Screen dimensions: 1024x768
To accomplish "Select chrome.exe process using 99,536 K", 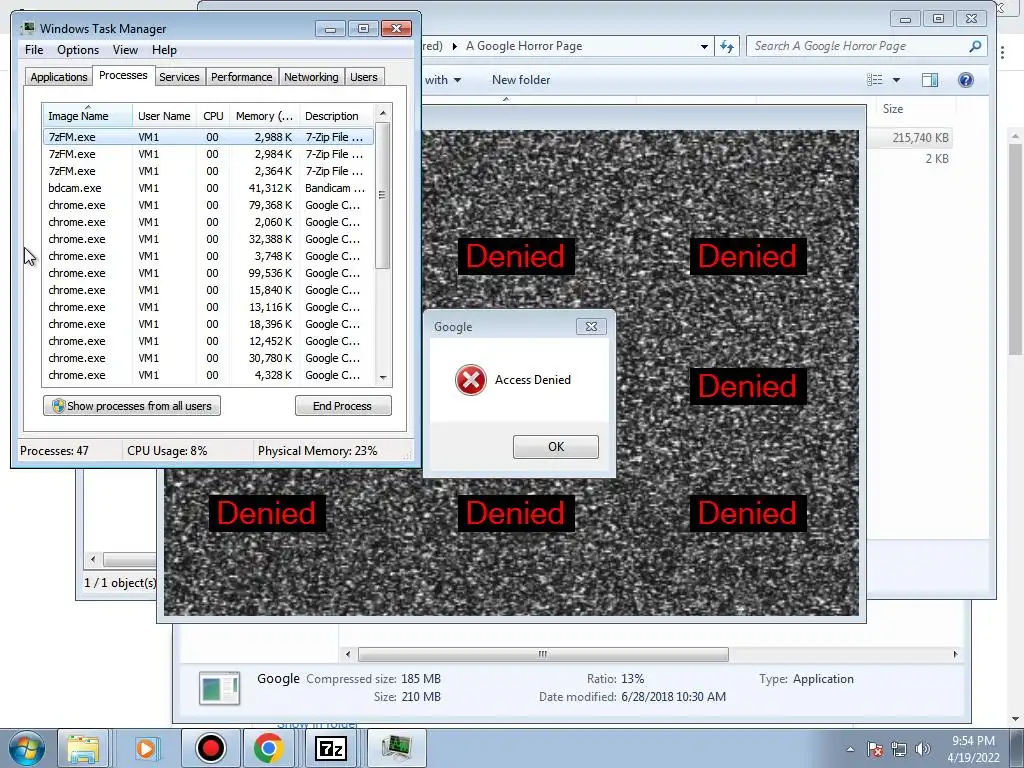I will pyautogui.click(x=208, y=273).
